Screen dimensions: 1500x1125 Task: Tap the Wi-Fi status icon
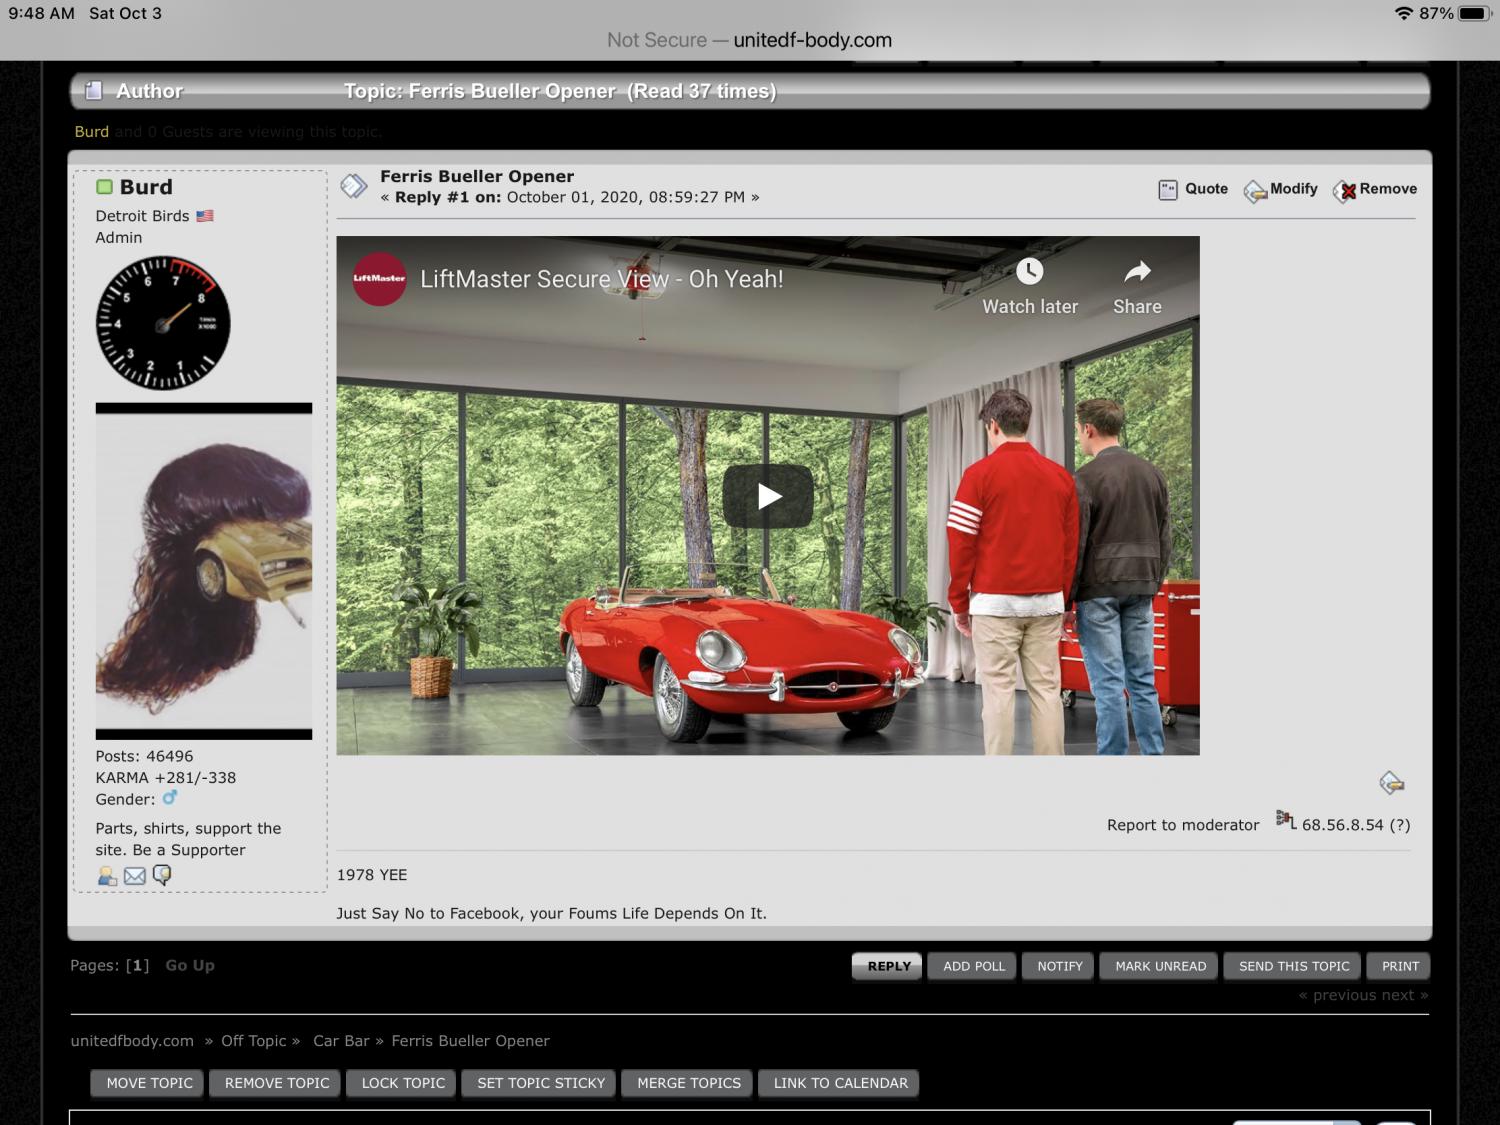(1403, 13)
